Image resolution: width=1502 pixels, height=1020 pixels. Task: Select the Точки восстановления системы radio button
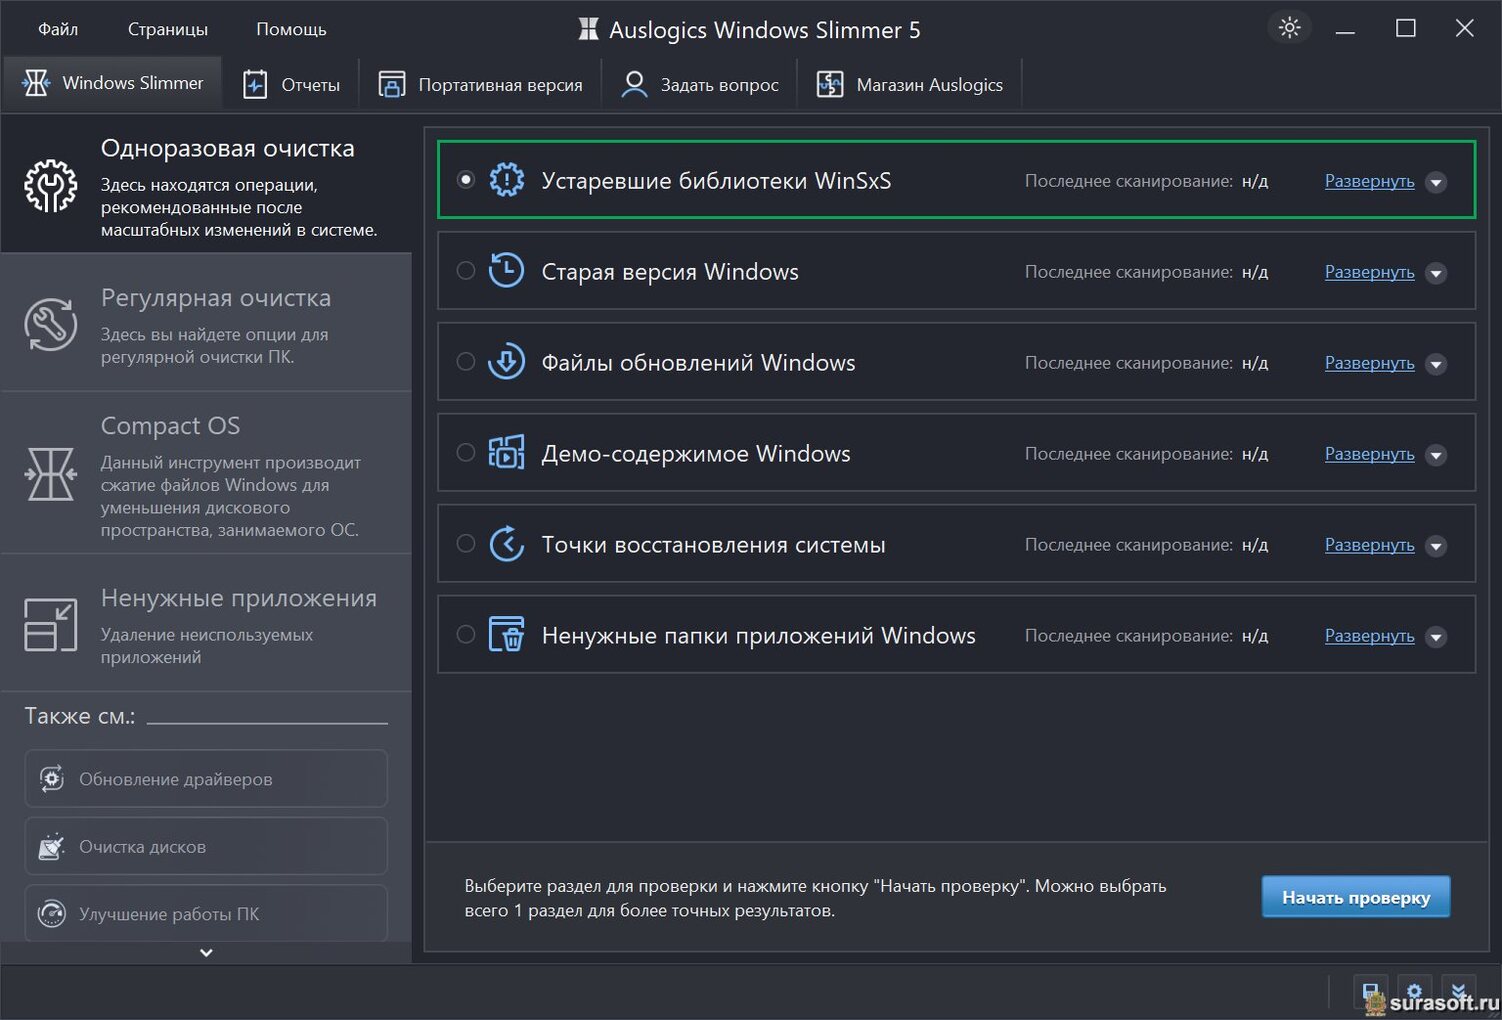466,544
